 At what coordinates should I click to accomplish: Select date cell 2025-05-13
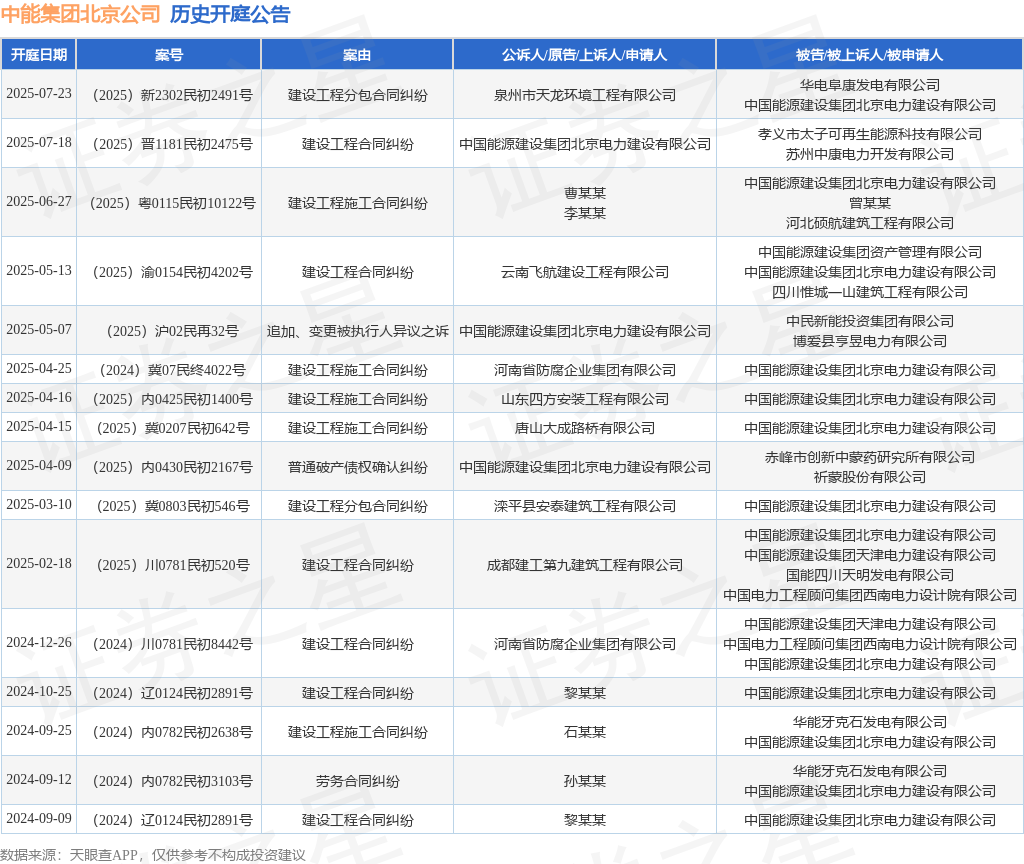[x=39, y=270]
